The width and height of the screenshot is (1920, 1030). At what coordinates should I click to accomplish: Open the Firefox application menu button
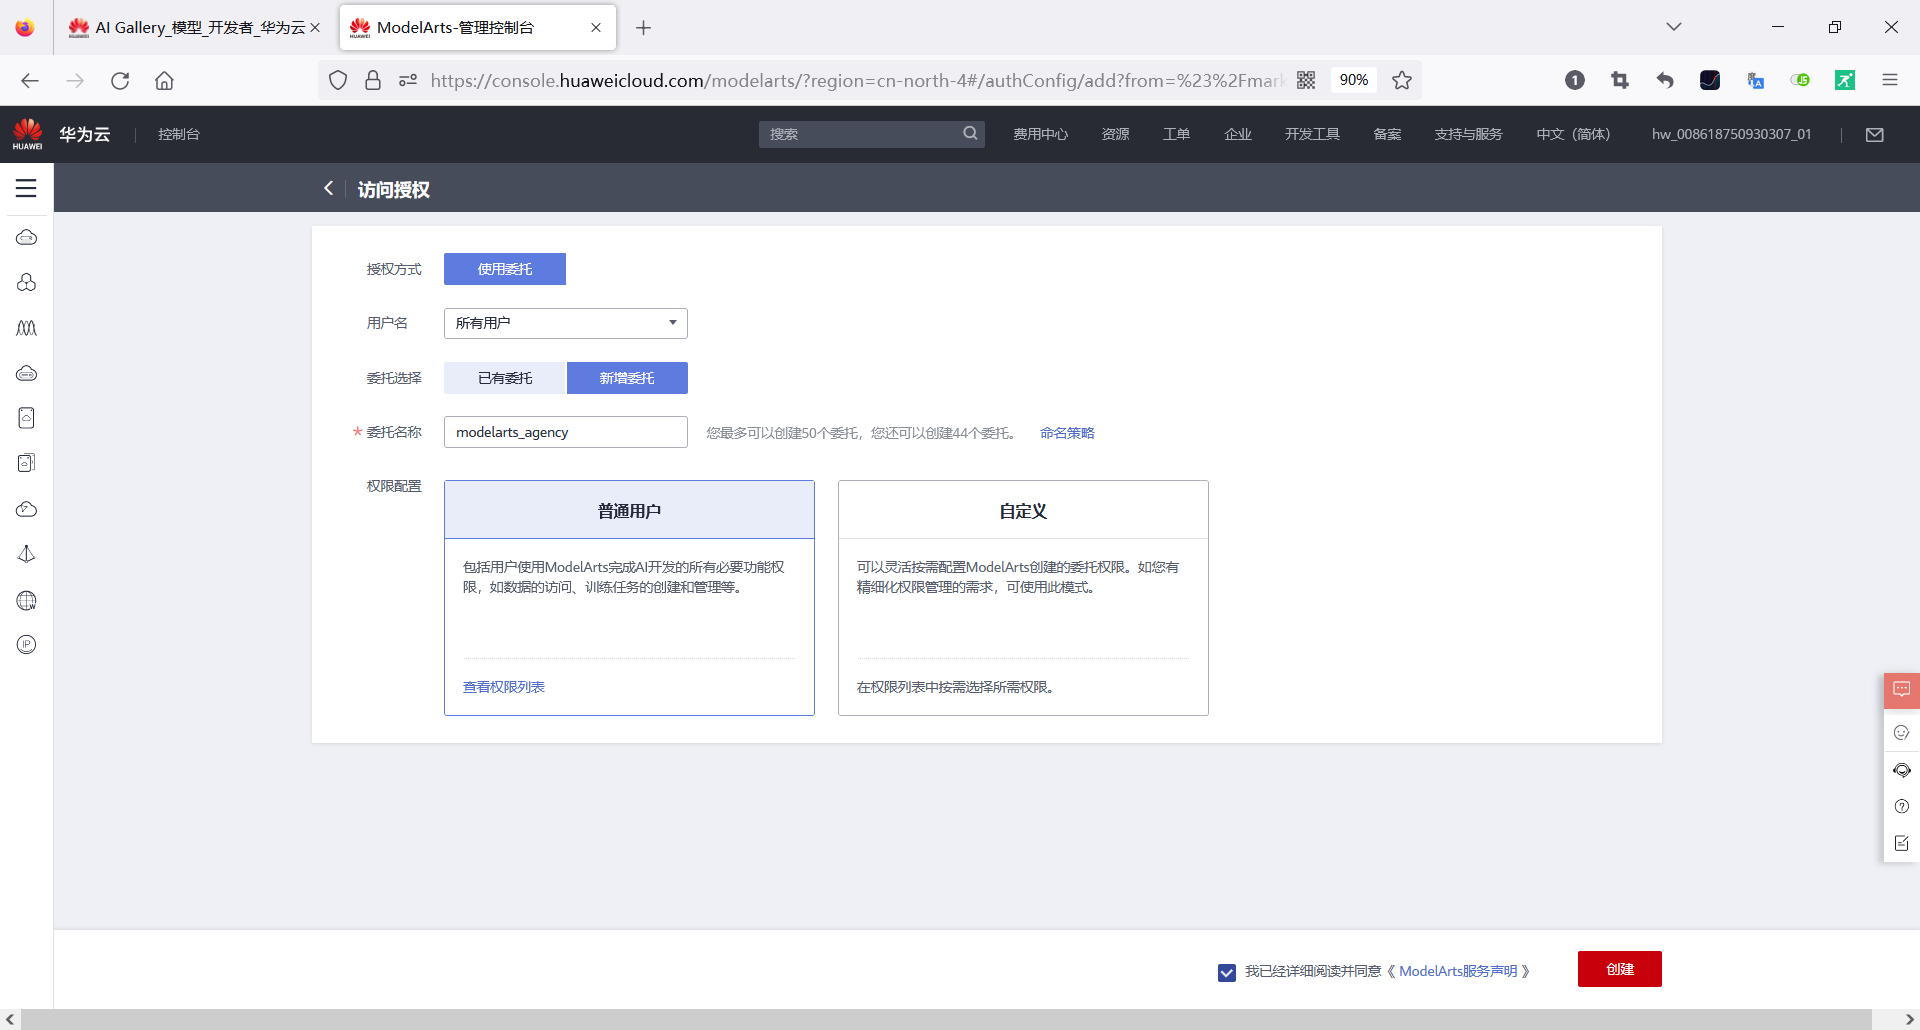click(1890, 80)
